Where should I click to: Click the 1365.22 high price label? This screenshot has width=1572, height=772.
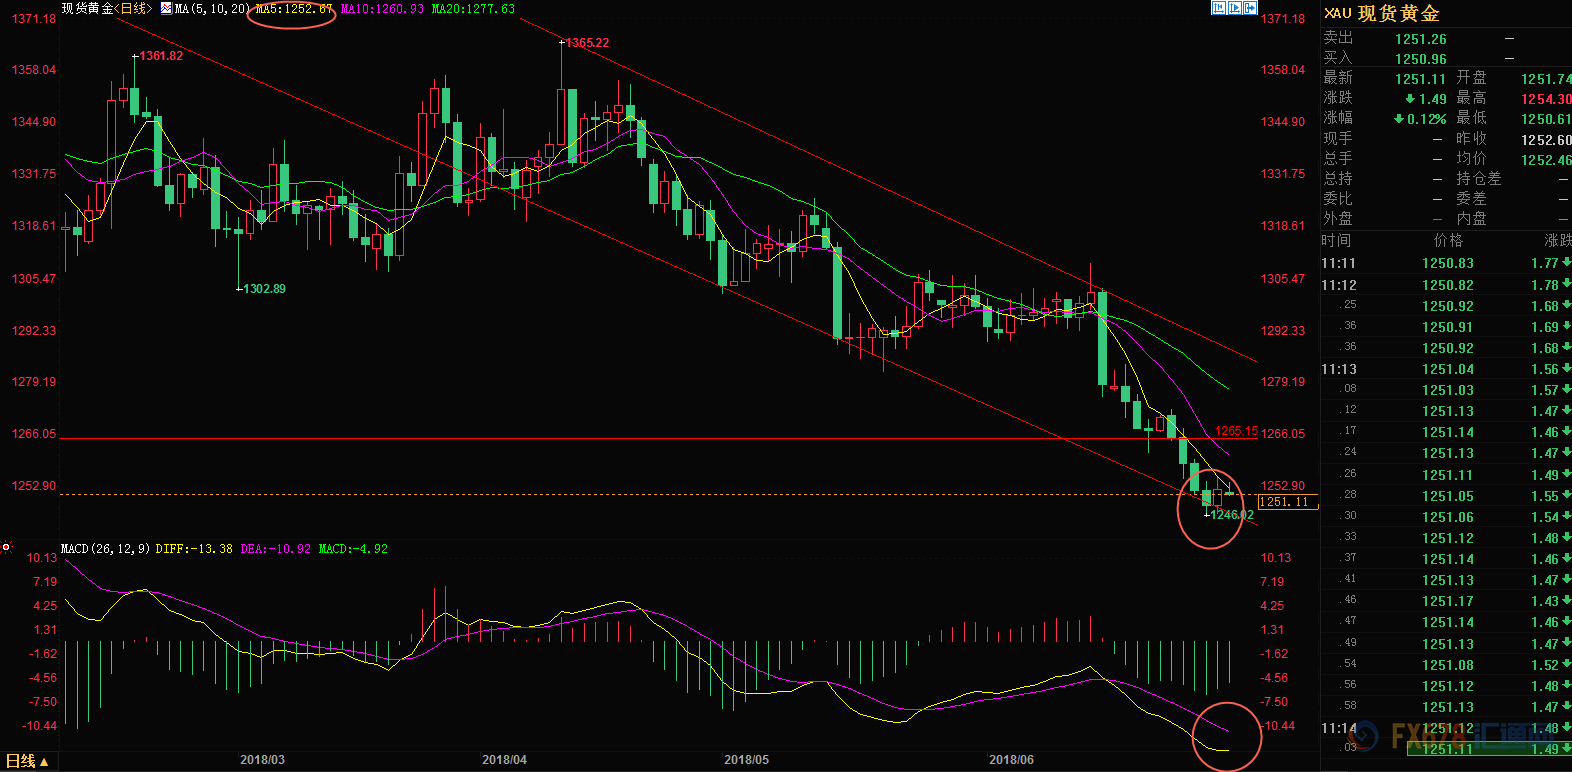pos(587,43)
